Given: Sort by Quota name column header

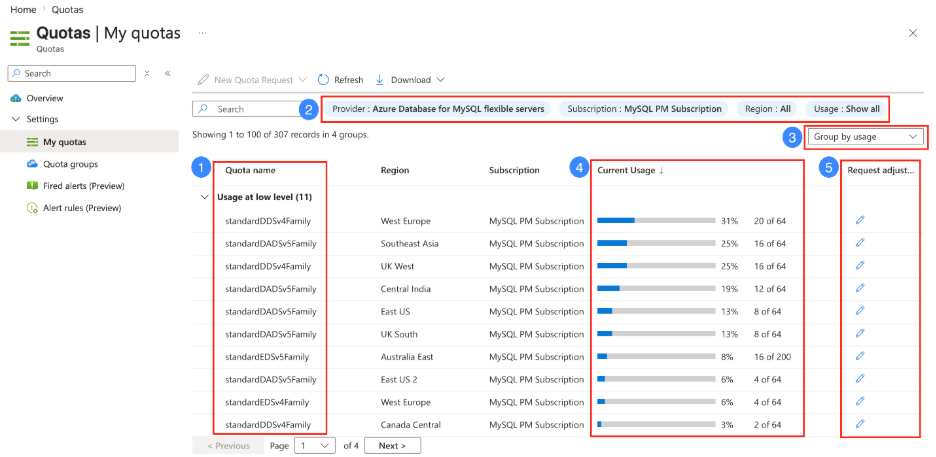Looking at the screenshot, I should pyautogui.click(x=250, y=170).
